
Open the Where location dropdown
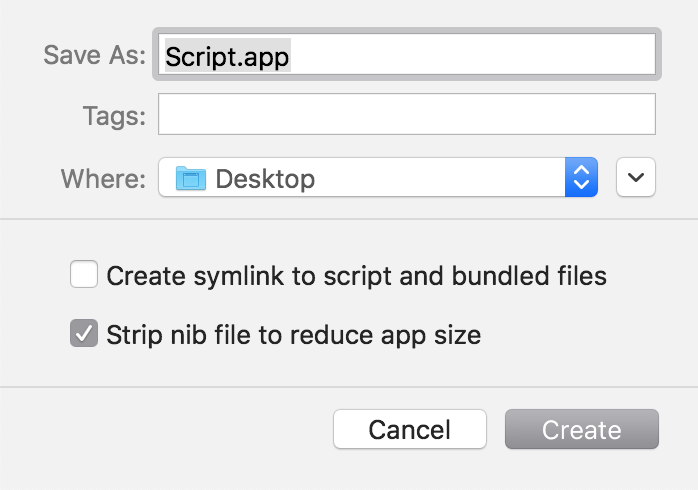(x=378, y=179)
